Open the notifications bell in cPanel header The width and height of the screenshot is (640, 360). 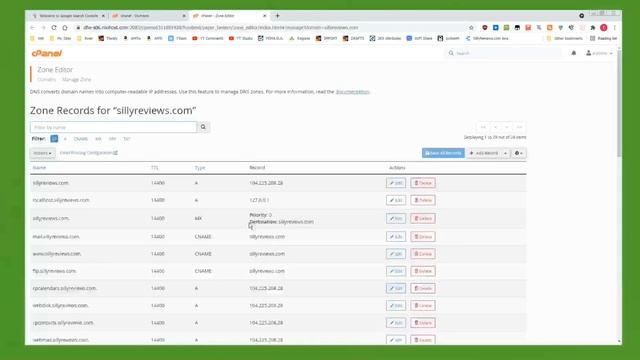click(573, 53)
